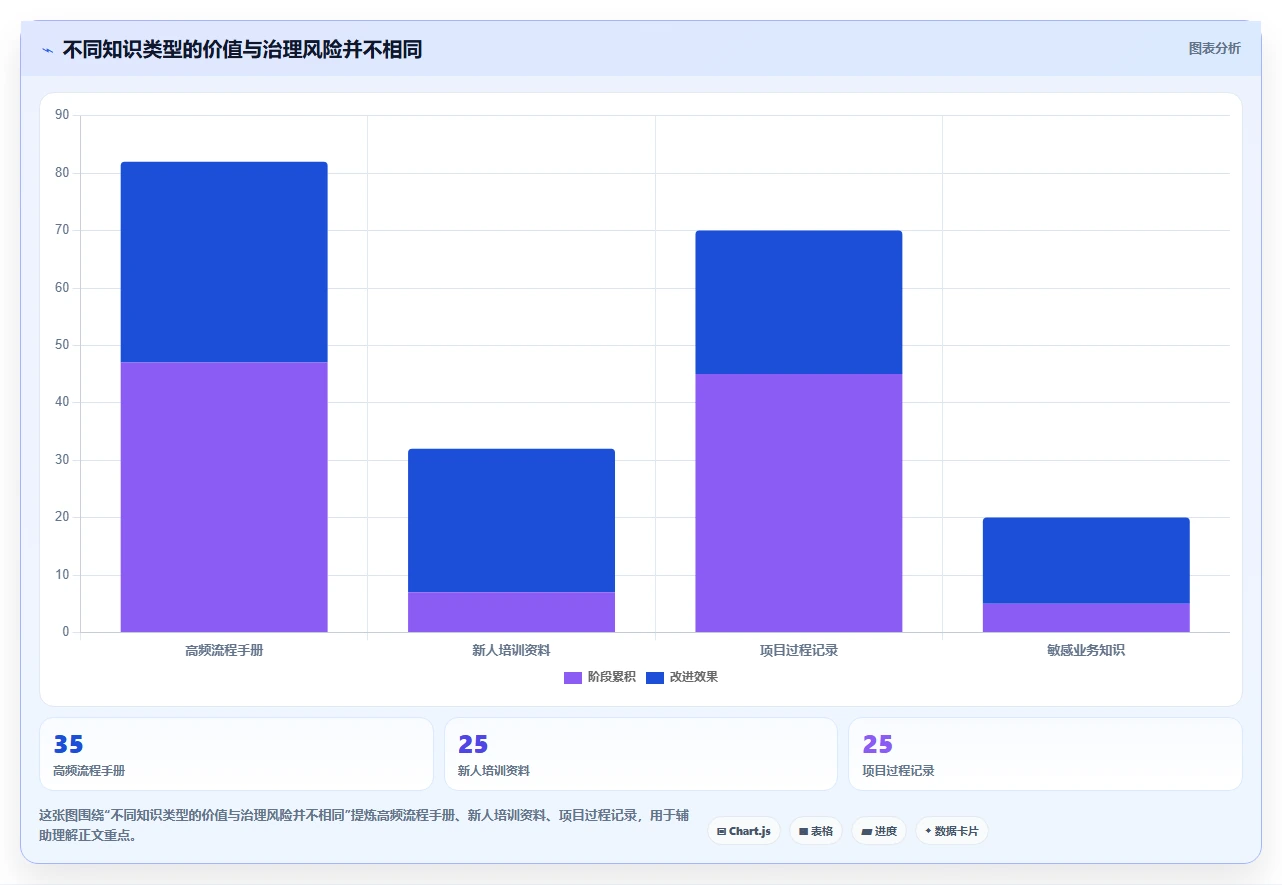Click the purple bar segment for 高频流程手册

tap(224, 497)
